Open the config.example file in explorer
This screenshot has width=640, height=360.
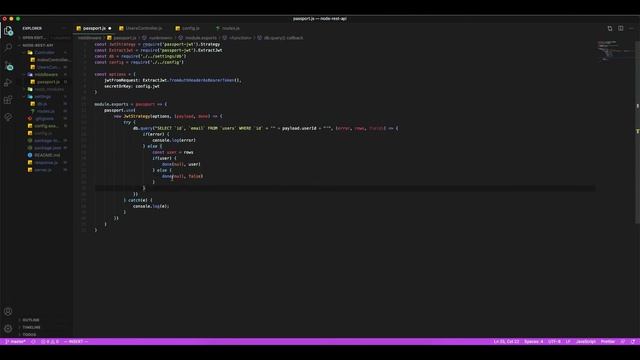(46, 126)
